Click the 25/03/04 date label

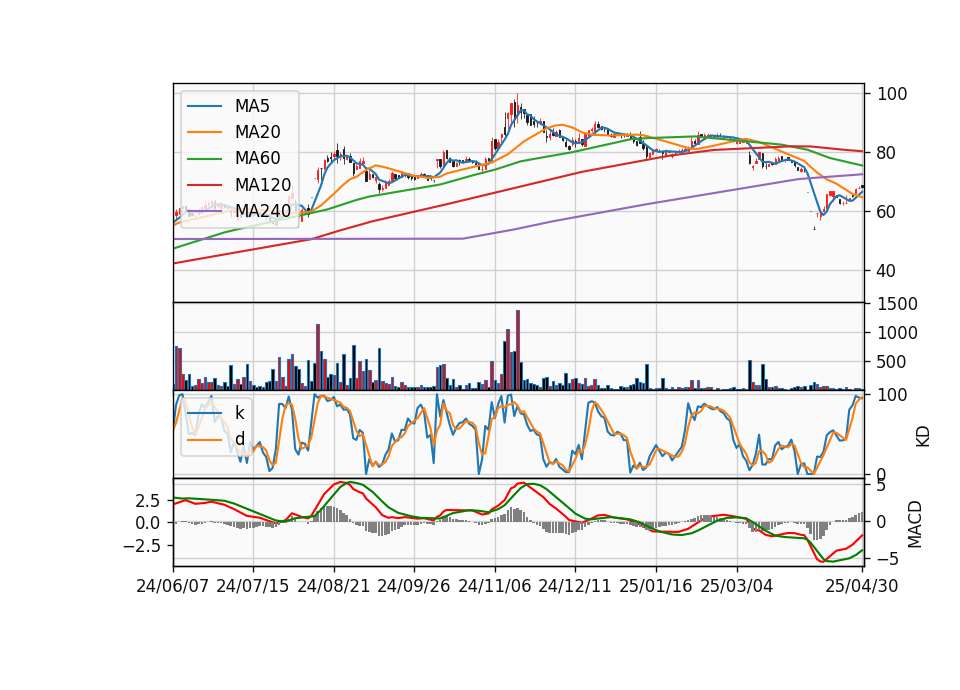click(737, 586)
